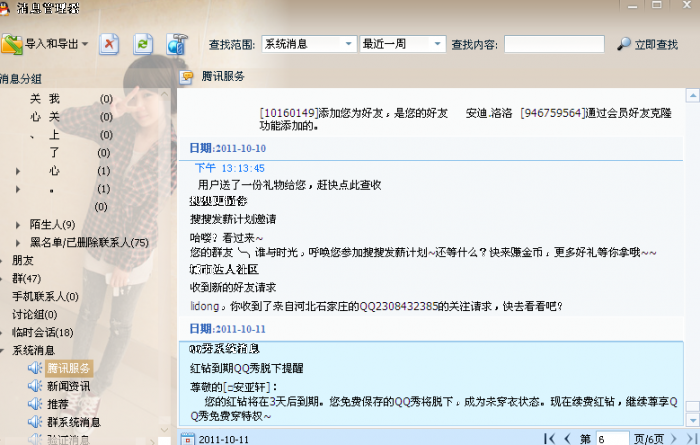Select the 朋友 group
Image resolution: width=700 pixels, height=445 pixels.
[23, 261]
